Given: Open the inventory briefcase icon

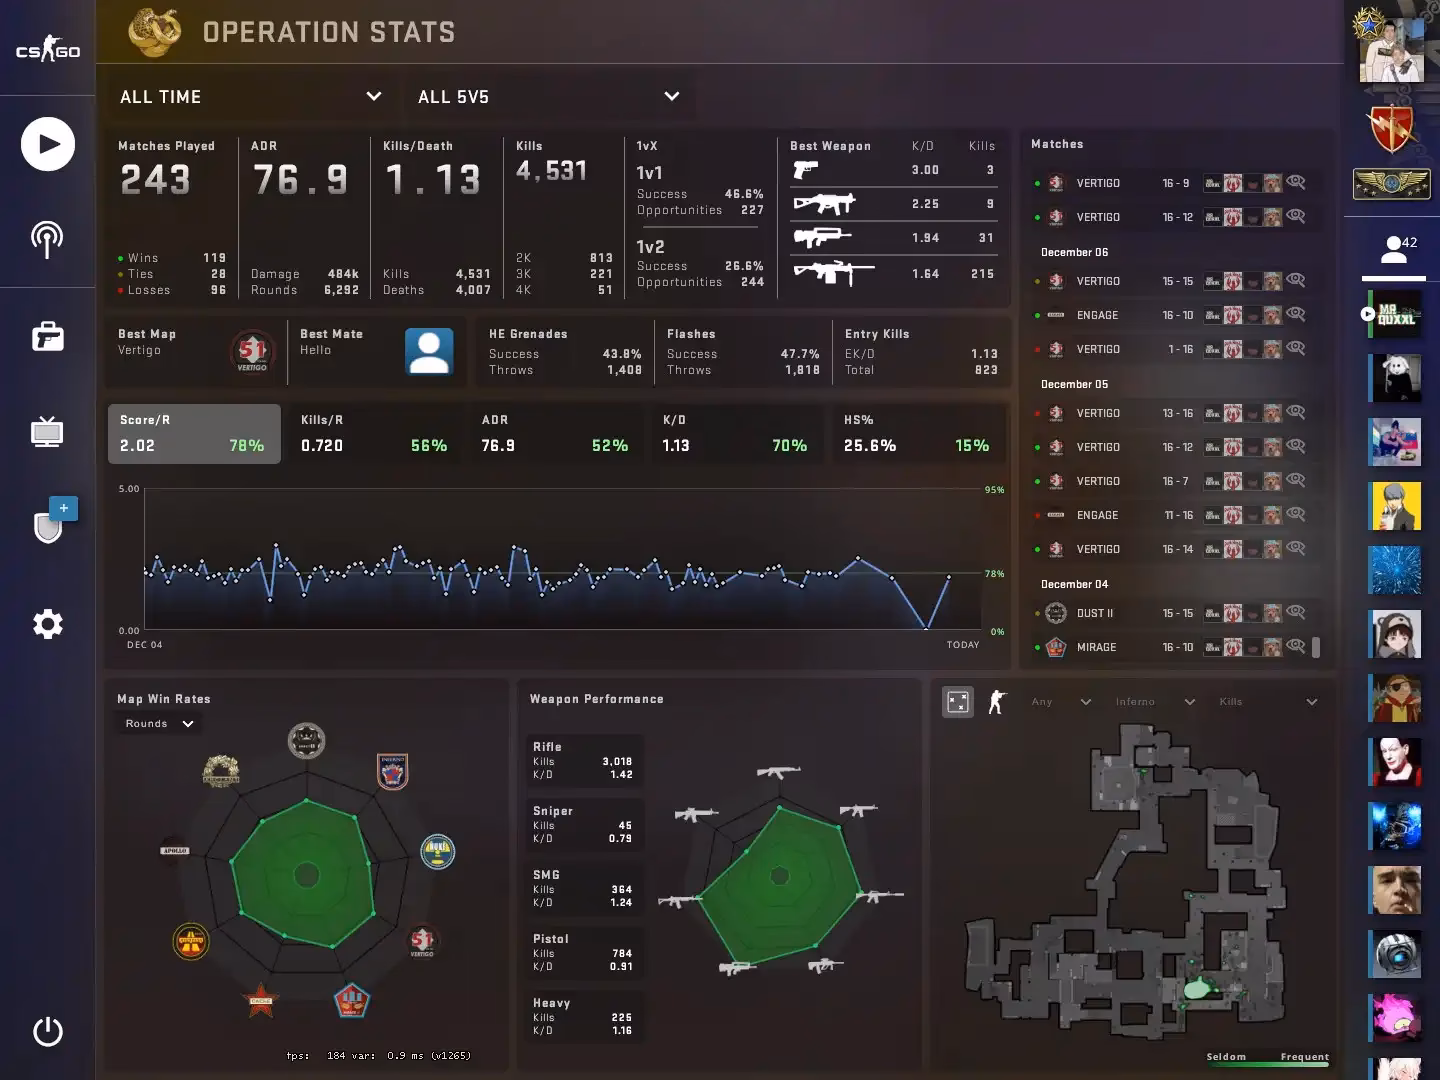Looking at the screenshot, I should pyautogui.click(x=48, y=336).
